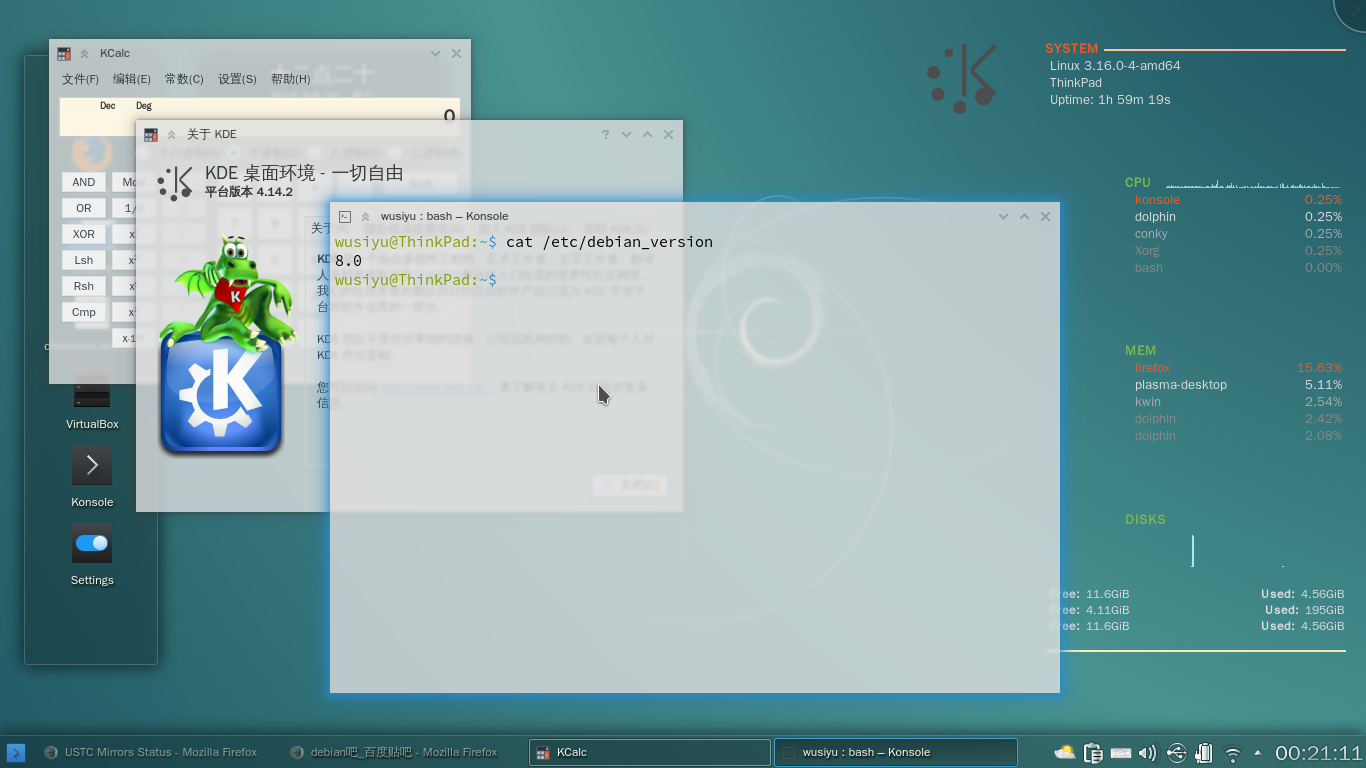Click the 'Free: 4.11GiB' disk value

click(1090, 610)
